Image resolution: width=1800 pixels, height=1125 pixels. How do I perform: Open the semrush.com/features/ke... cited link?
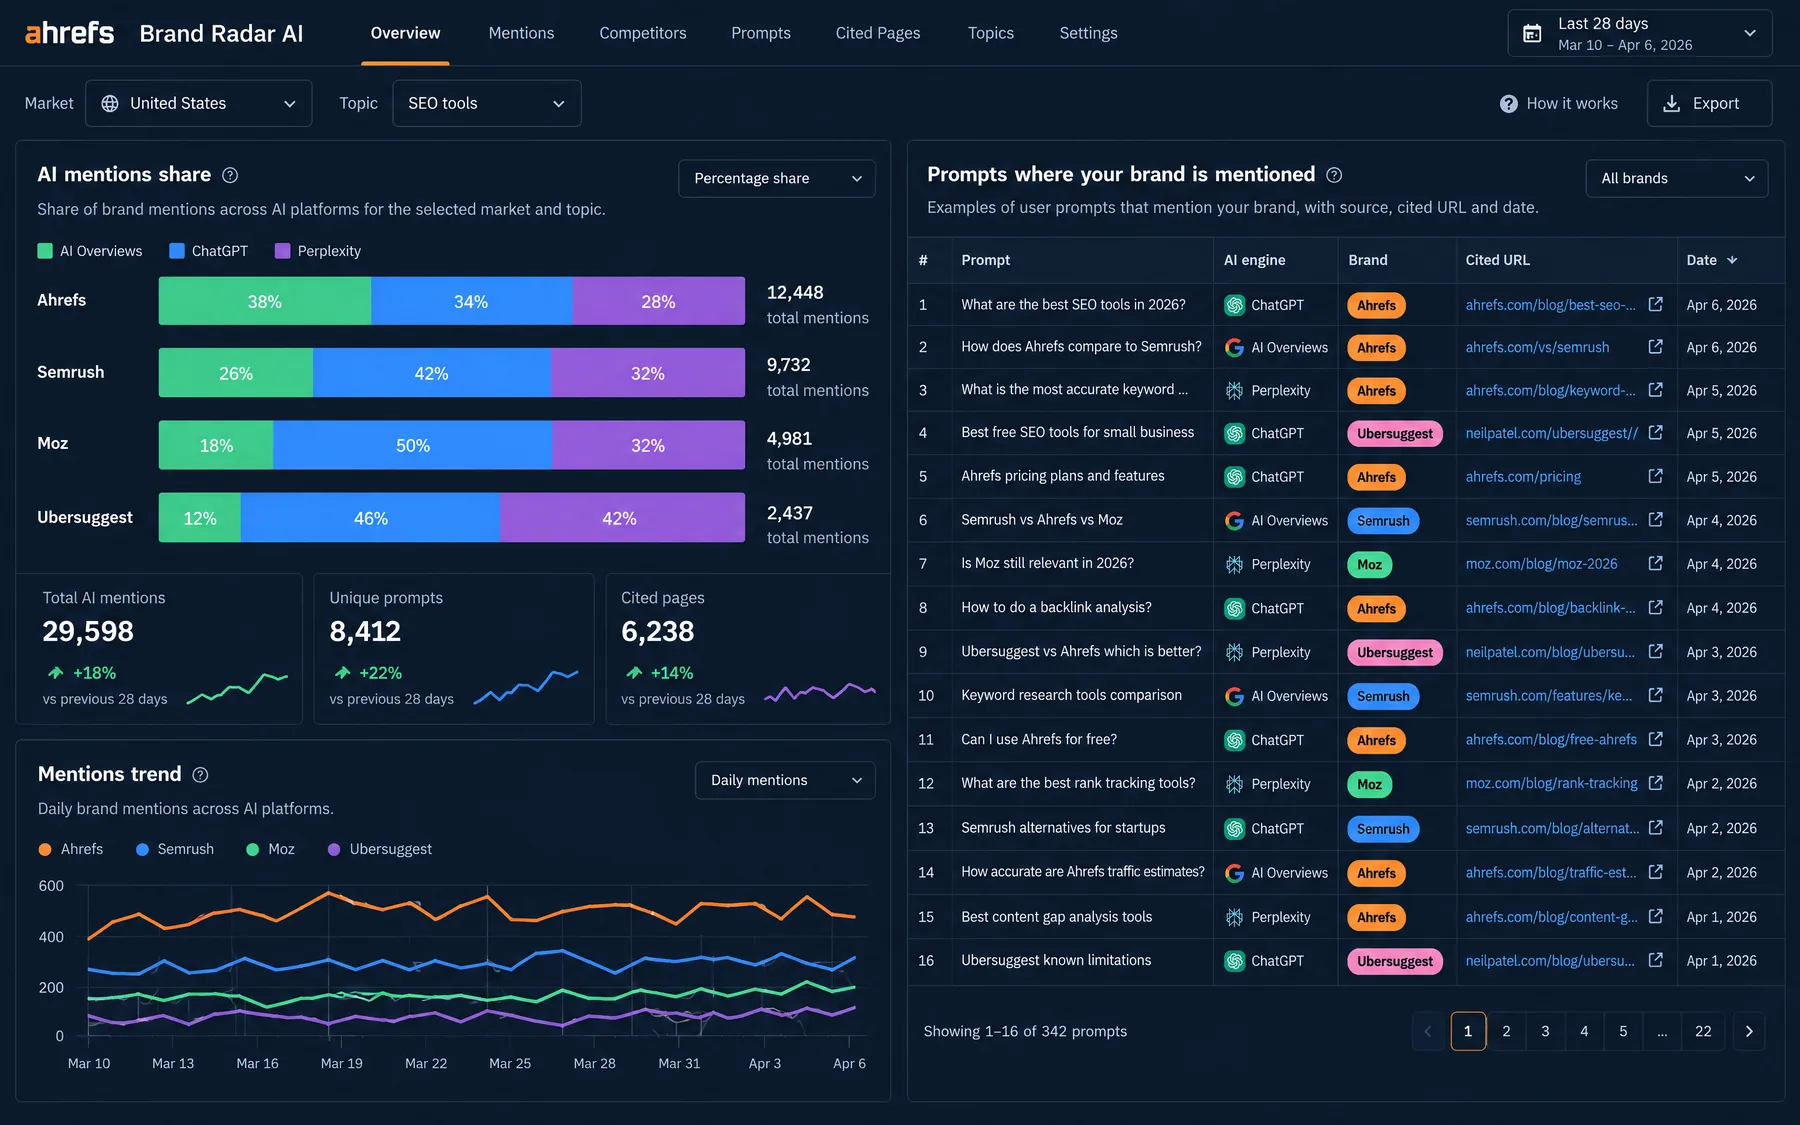point(1548,695)
